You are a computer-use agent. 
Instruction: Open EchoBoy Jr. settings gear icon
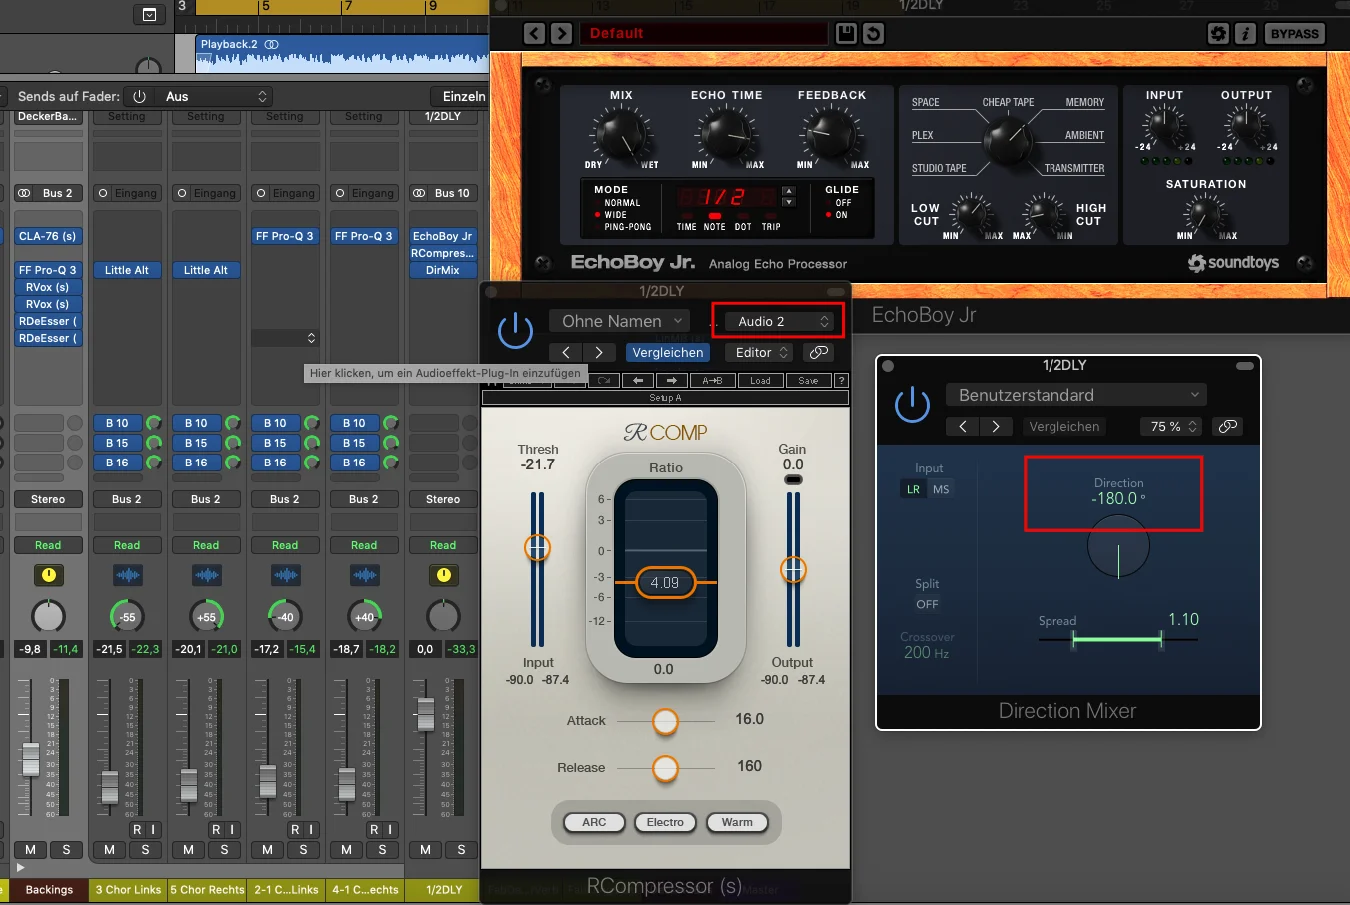pos(1218,34)
